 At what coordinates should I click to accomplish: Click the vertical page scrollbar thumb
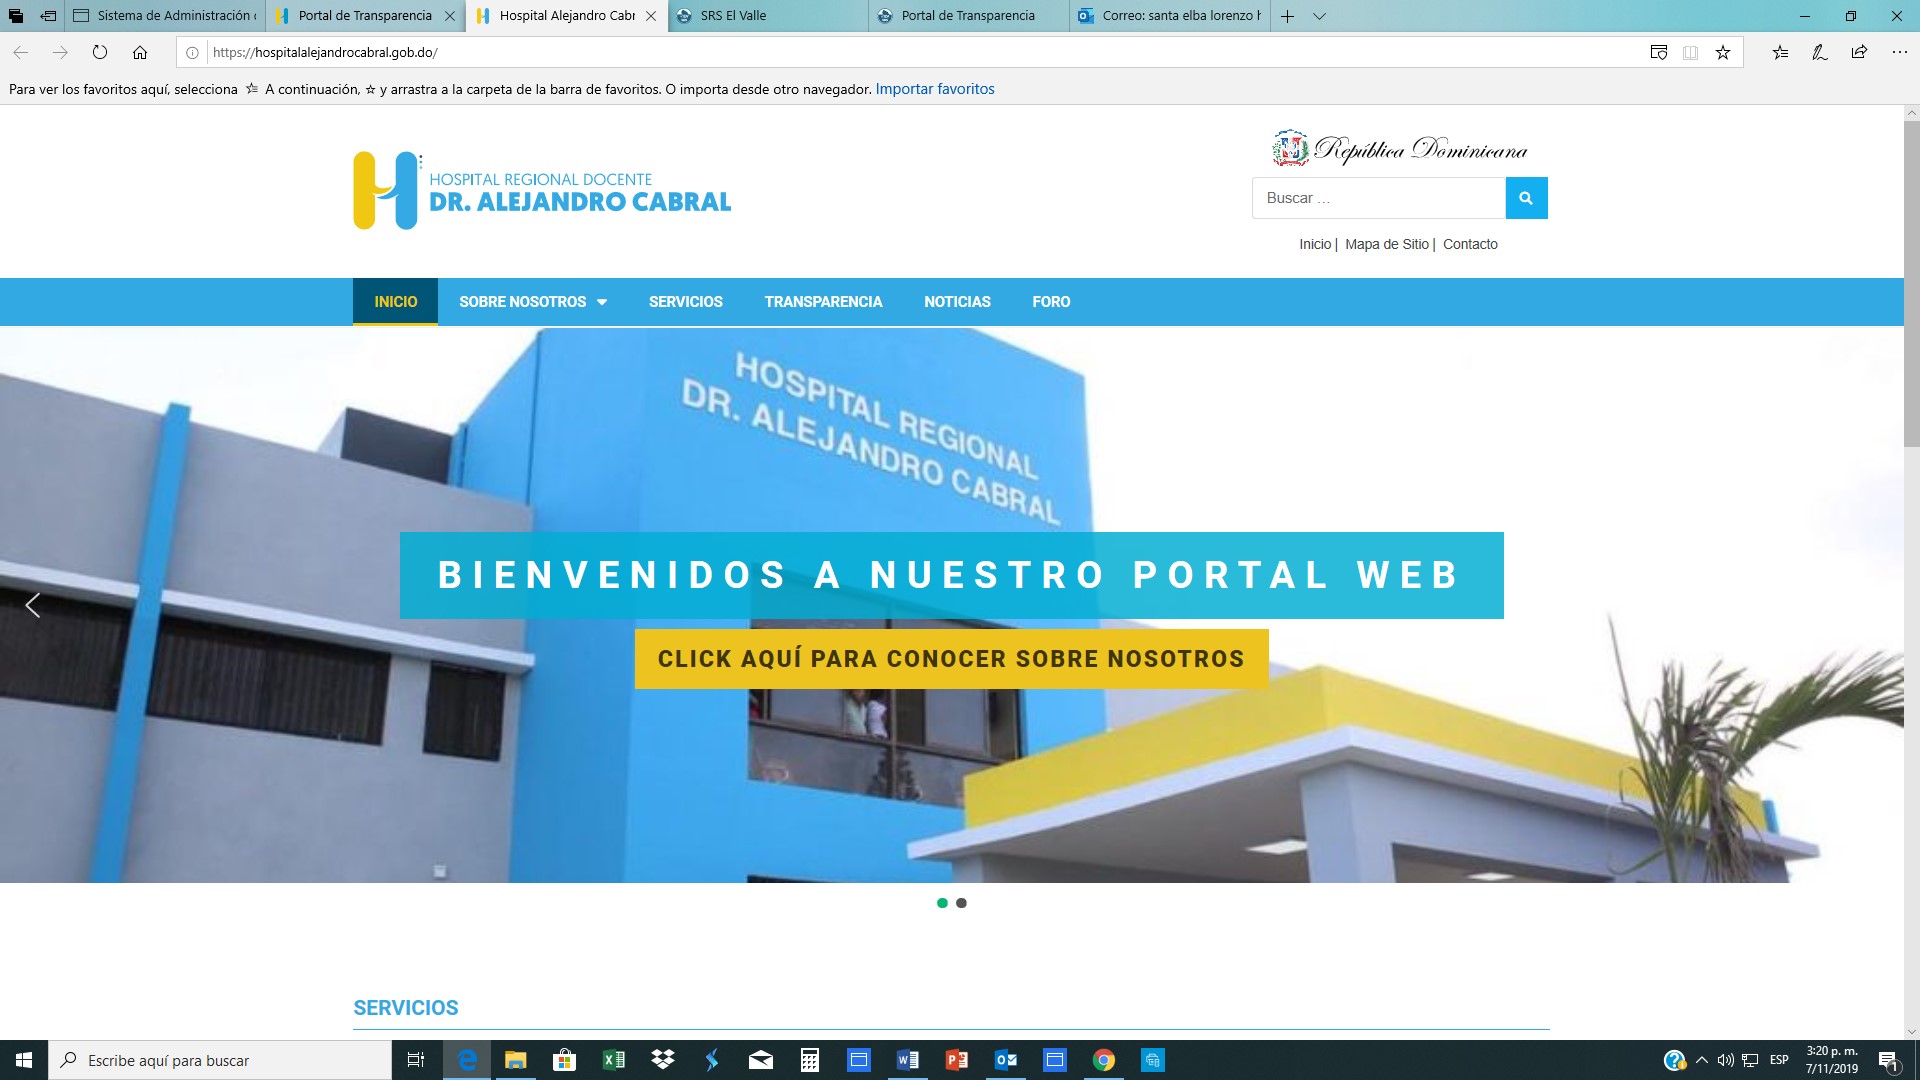click(x=1911, y=285)
